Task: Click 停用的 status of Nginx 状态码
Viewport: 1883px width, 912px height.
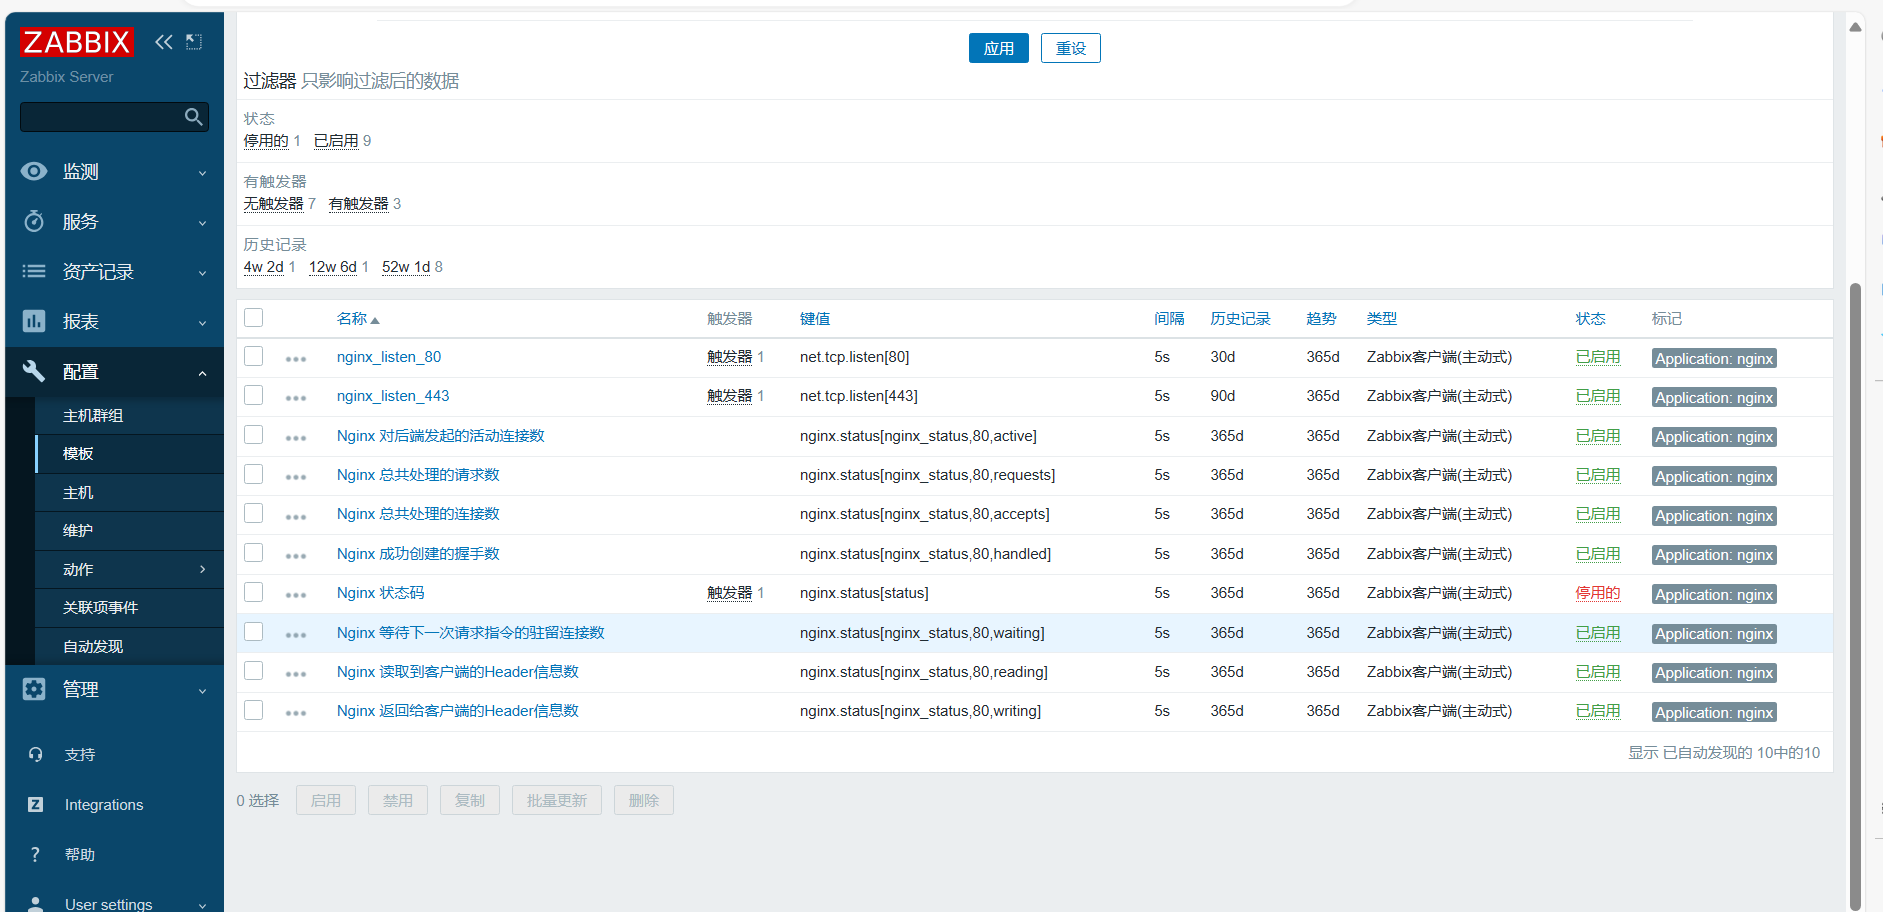Action: point(1598,593)
